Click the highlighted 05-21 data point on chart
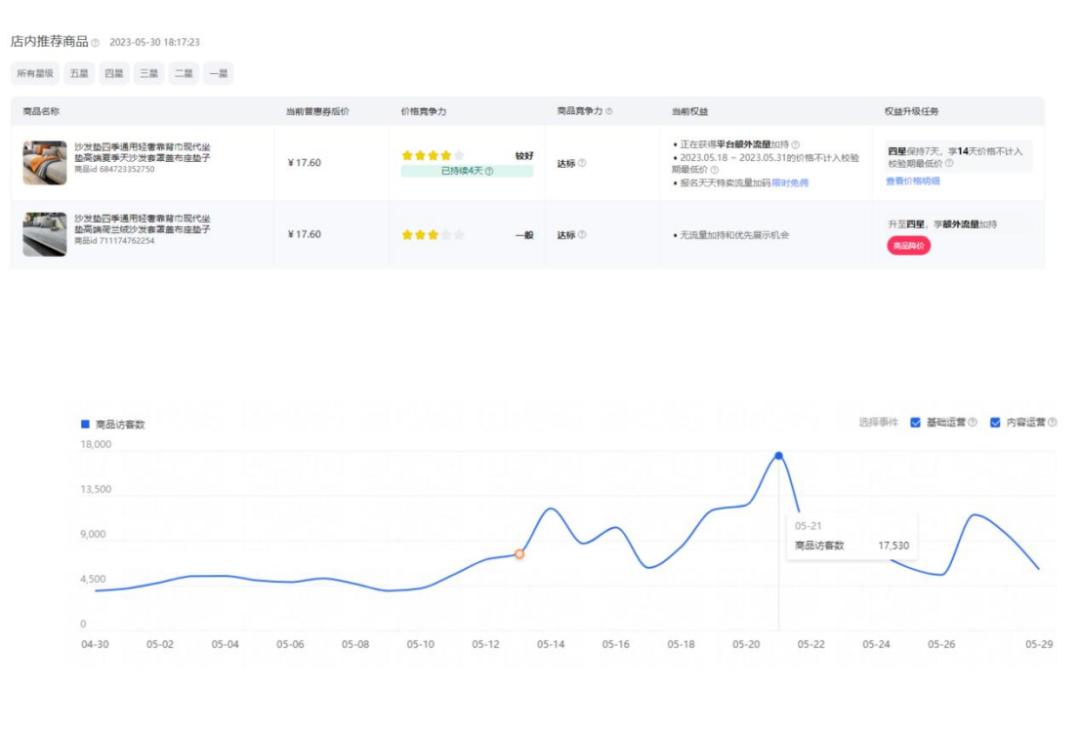The image size is (1080, 730). coord(780,455)
